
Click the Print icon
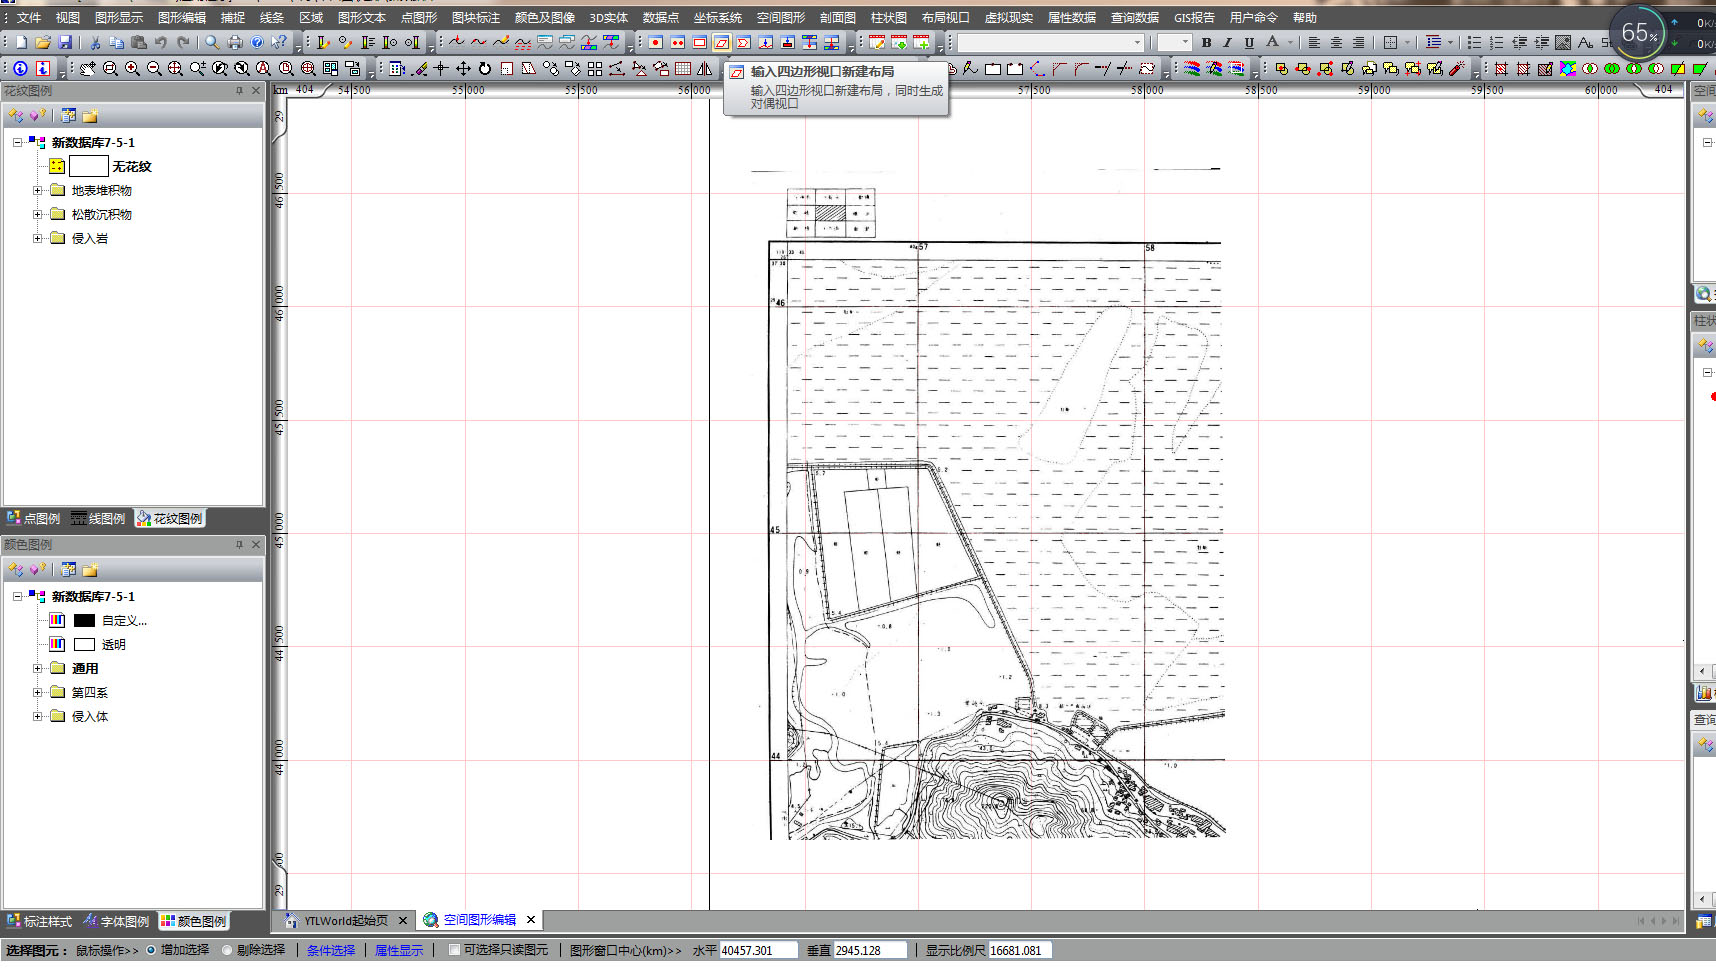(x=235, y=43)
